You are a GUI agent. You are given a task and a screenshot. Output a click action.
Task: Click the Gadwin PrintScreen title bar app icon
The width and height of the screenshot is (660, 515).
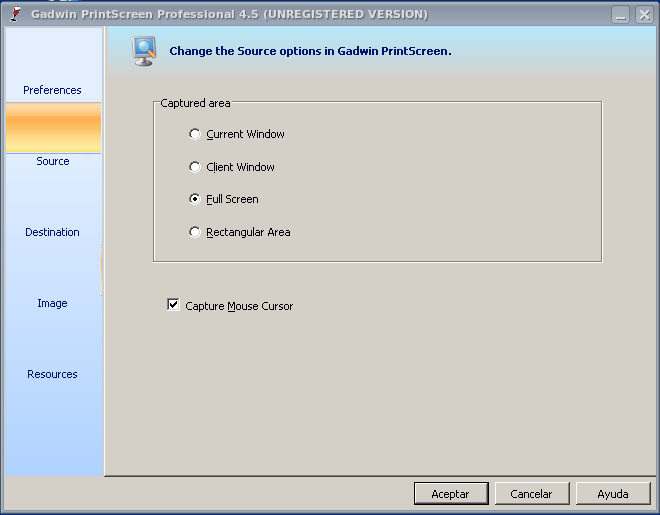pyautogui.click(x=16, y=14)
